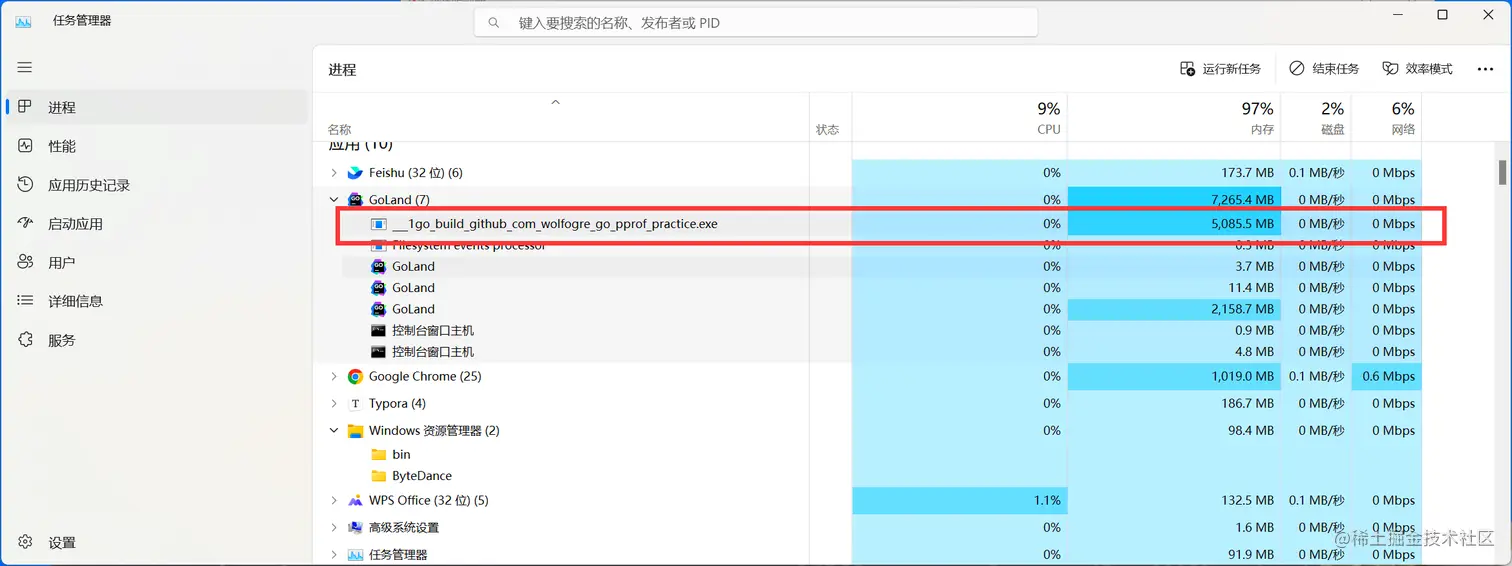Click the Task Manager app icon in title bar
This screenshot has height=566, width=1512.
point(23,21)
